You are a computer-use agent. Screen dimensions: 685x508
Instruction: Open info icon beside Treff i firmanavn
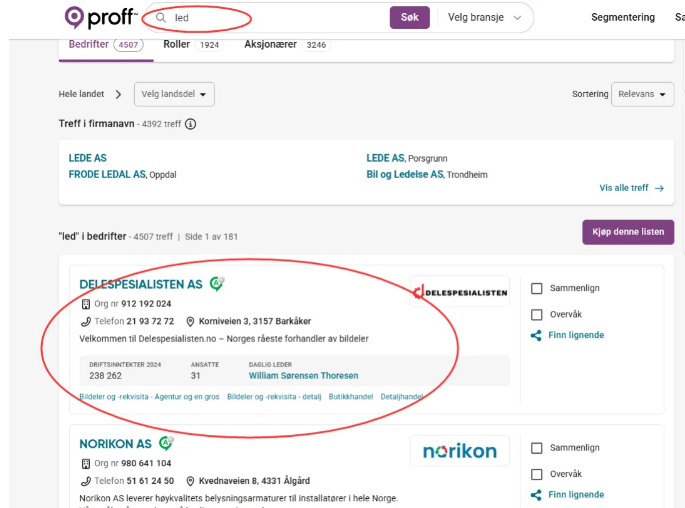click(190, 124)
